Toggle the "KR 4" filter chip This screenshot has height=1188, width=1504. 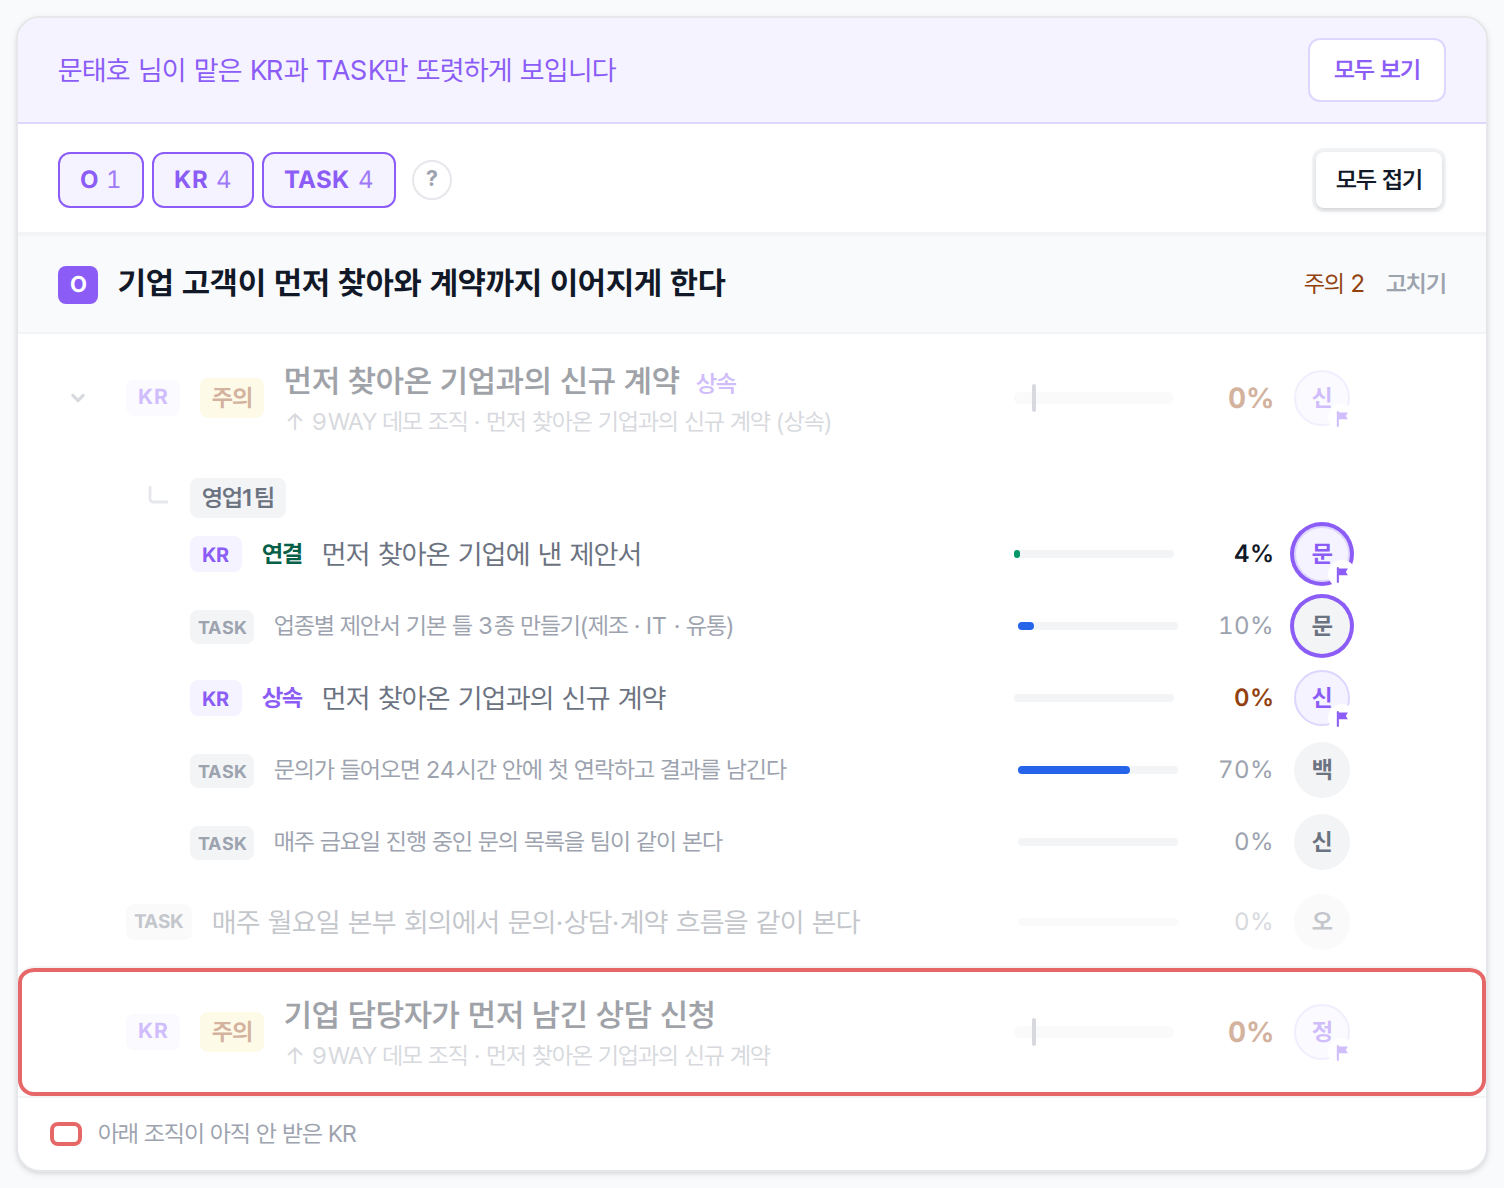[203, 180]
